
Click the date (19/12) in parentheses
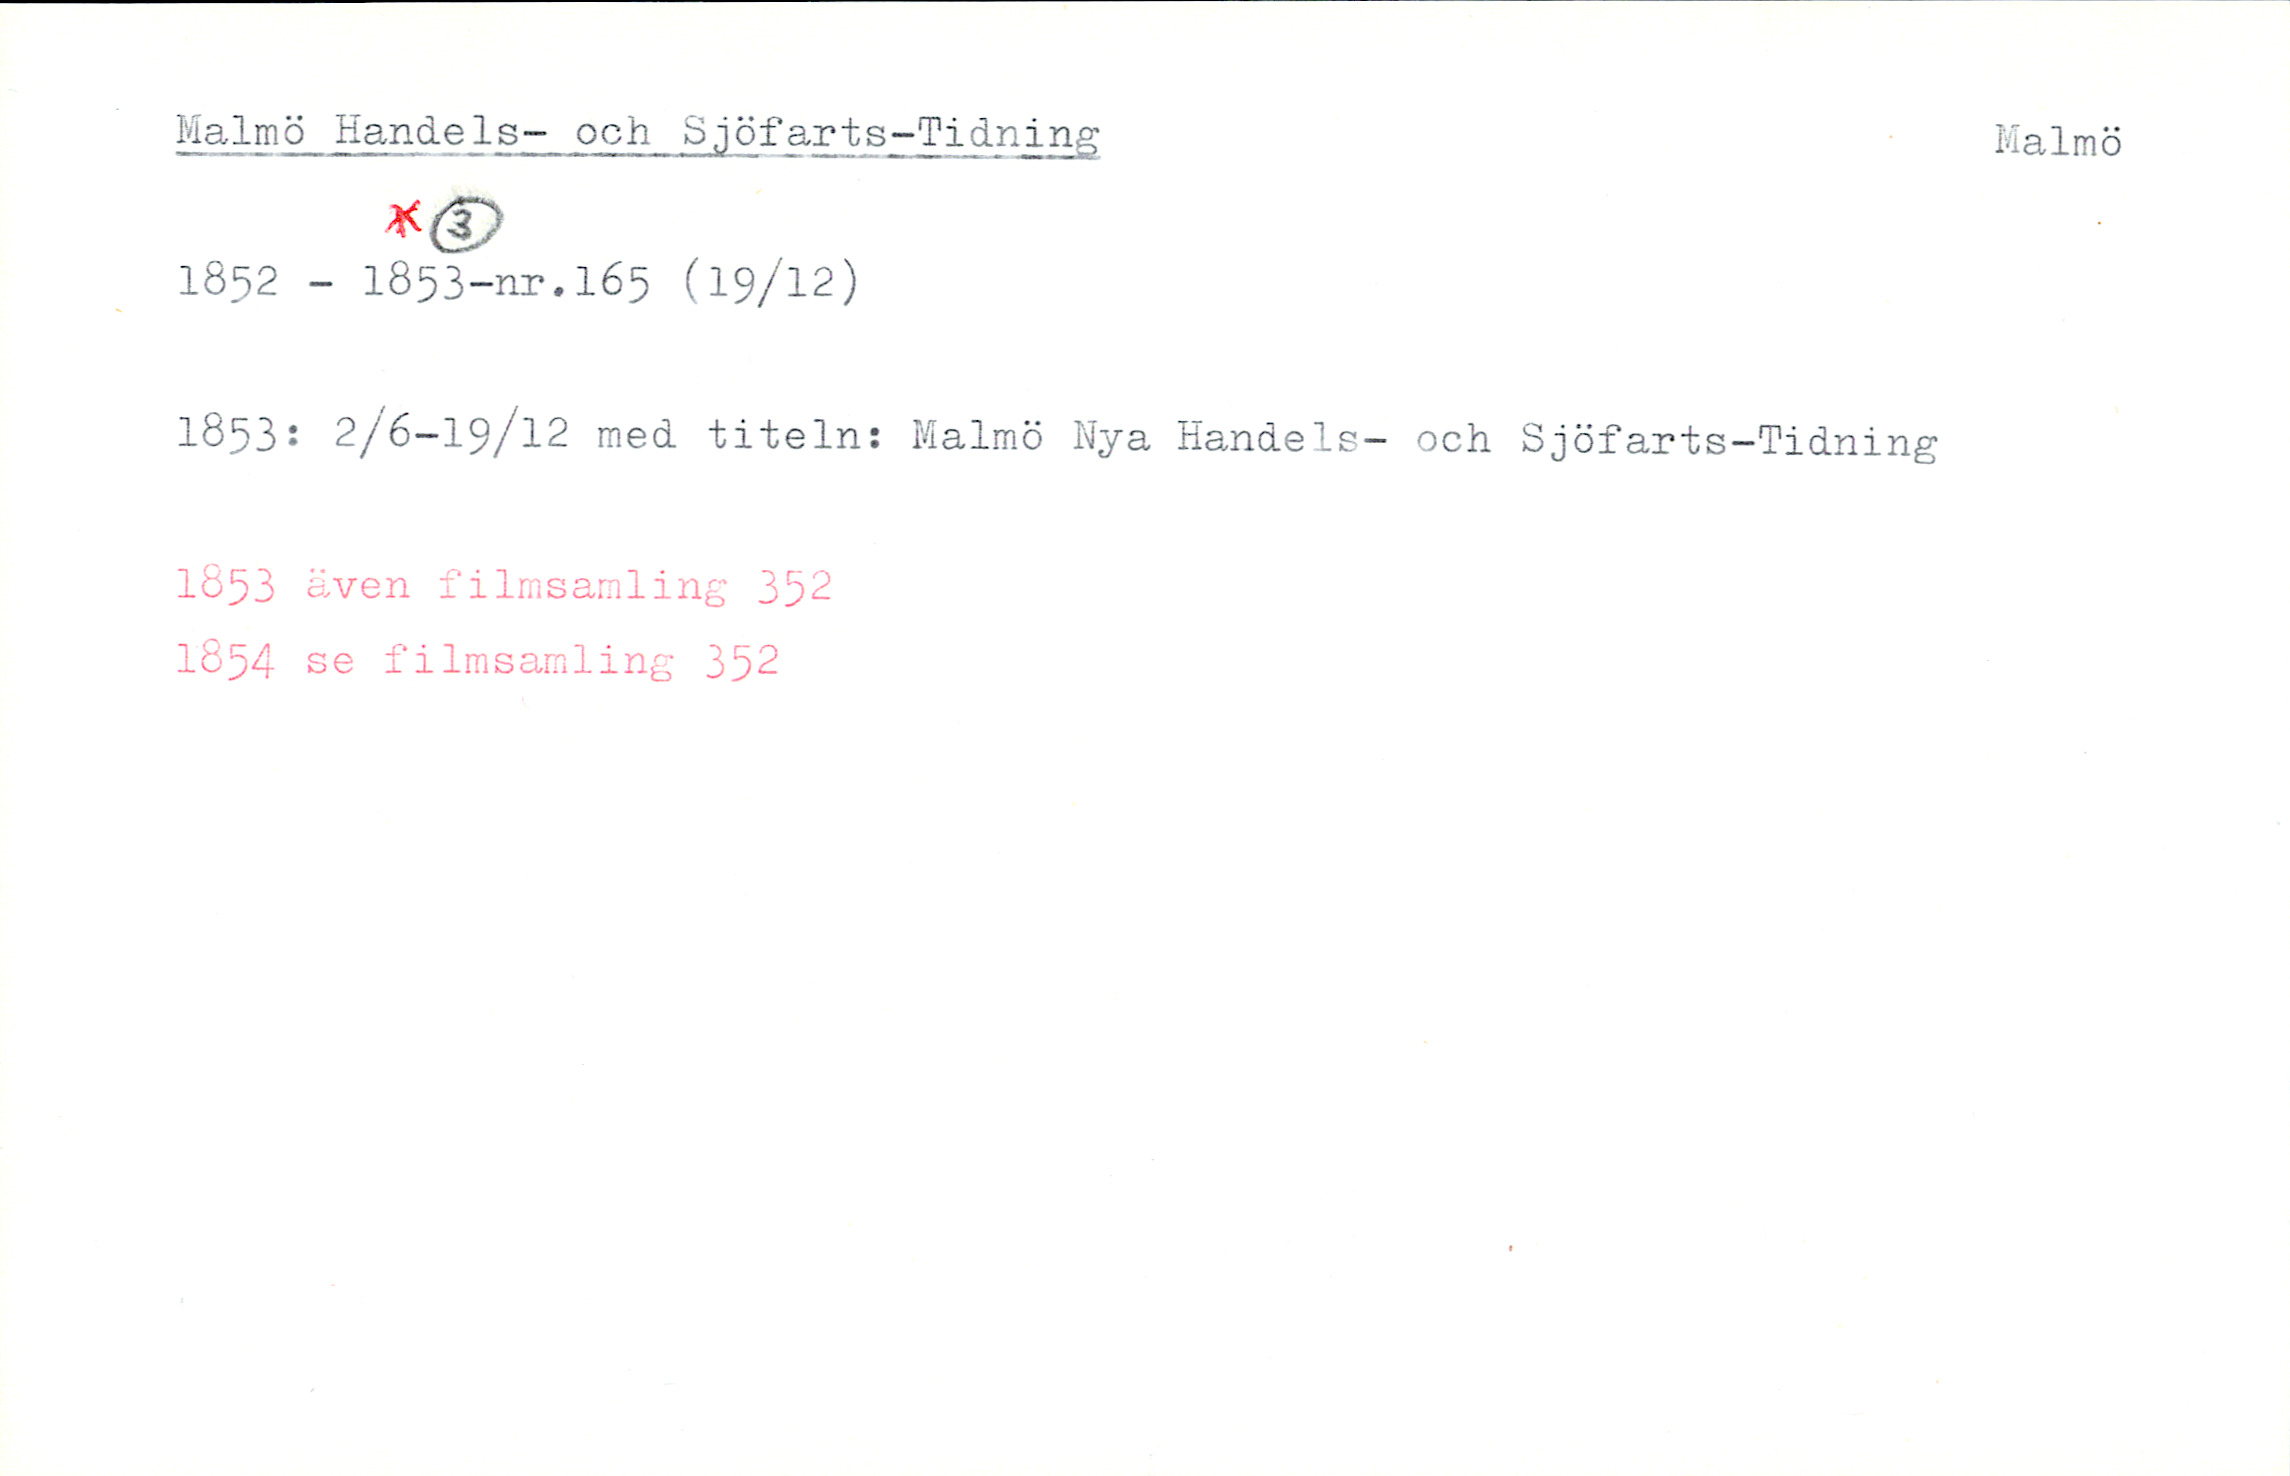point(770,283)
